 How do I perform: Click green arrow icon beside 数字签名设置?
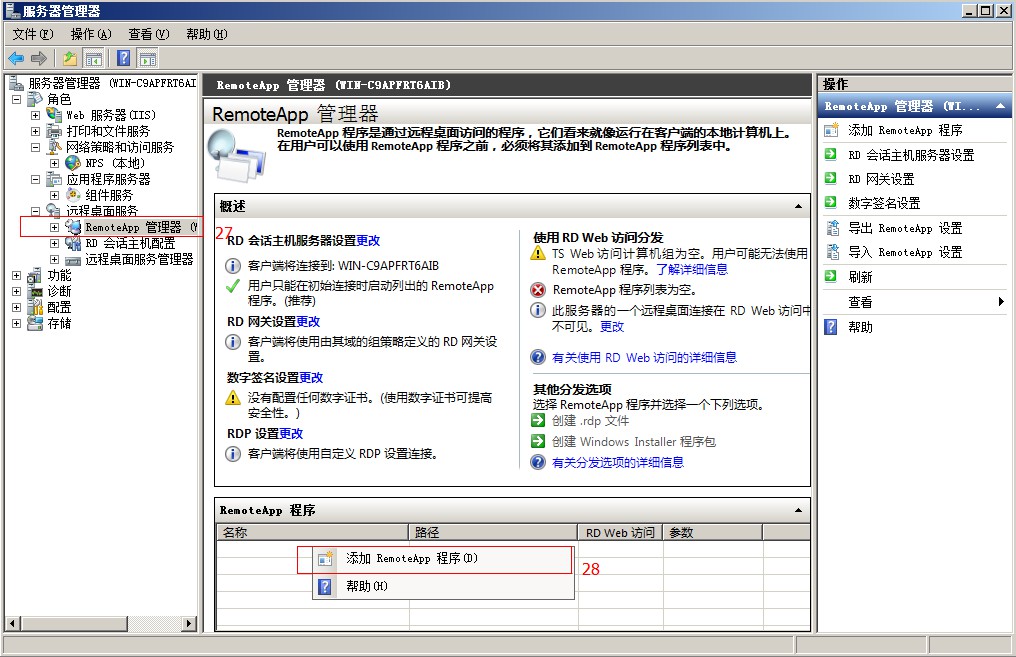coord(831,202)
